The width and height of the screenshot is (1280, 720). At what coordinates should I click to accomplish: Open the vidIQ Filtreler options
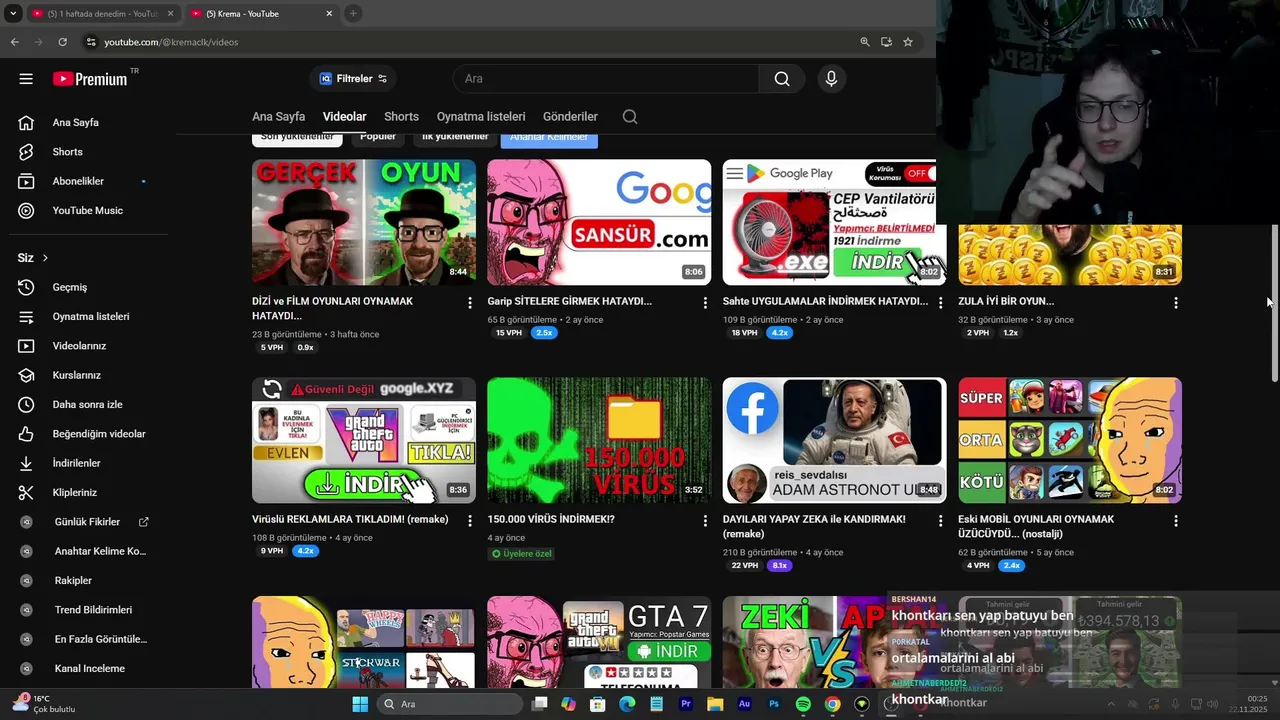[x=353, y=79]
